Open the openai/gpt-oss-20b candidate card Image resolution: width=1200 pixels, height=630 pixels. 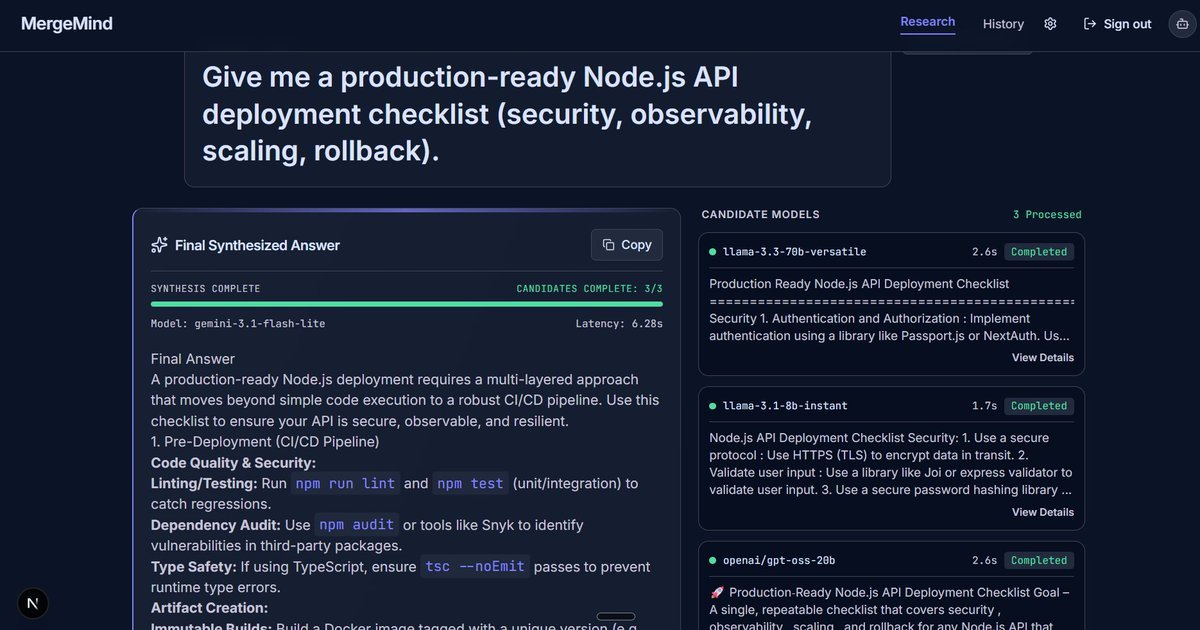coord(891,585)
